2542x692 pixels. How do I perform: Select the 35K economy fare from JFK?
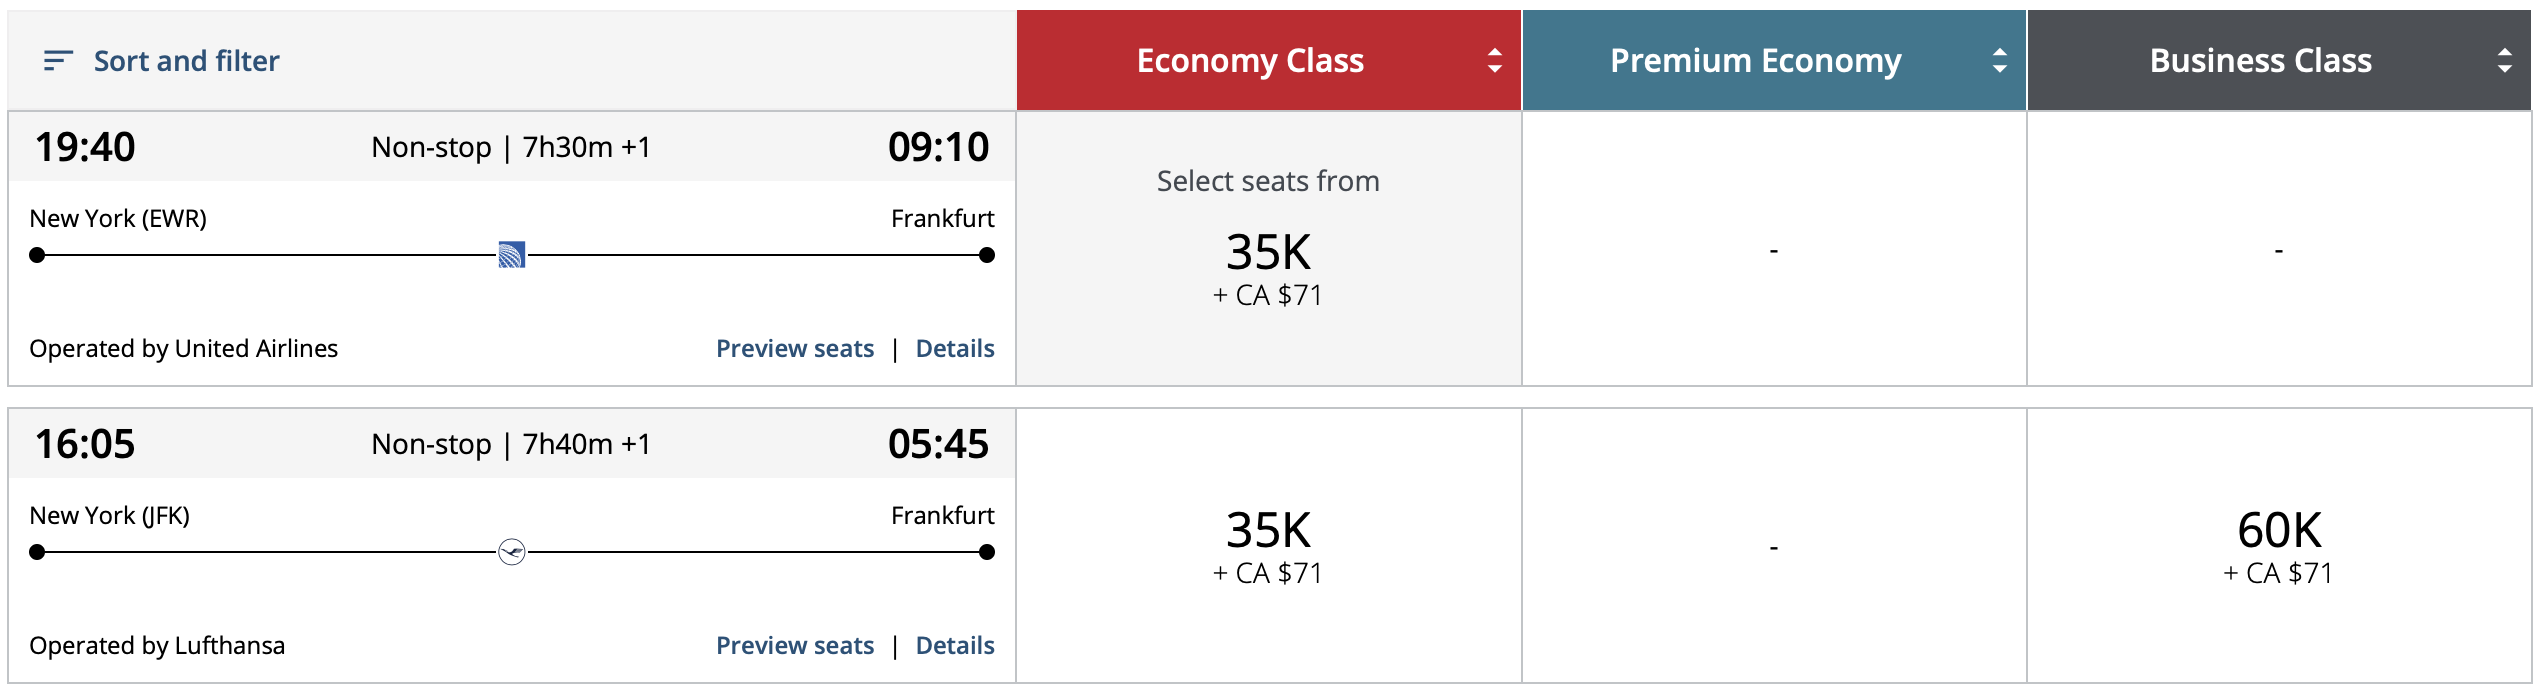pos(1269,546)
